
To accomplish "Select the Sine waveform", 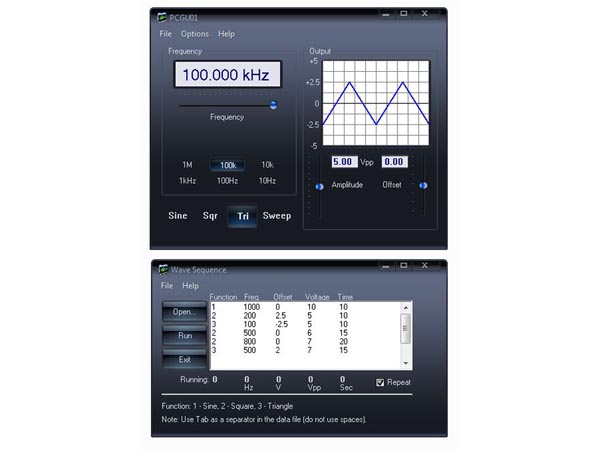I will (x=178, y=216).
